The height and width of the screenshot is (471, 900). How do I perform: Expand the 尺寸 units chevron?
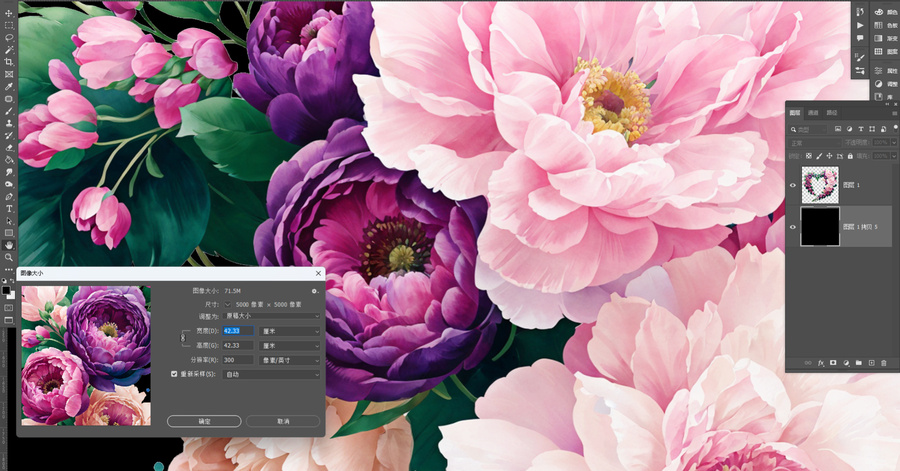pos(228,304)
